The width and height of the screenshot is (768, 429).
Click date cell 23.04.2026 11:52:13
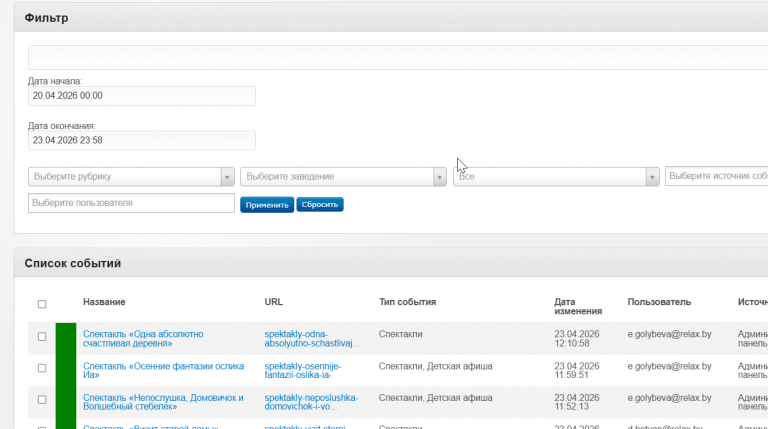coord(576,402)
